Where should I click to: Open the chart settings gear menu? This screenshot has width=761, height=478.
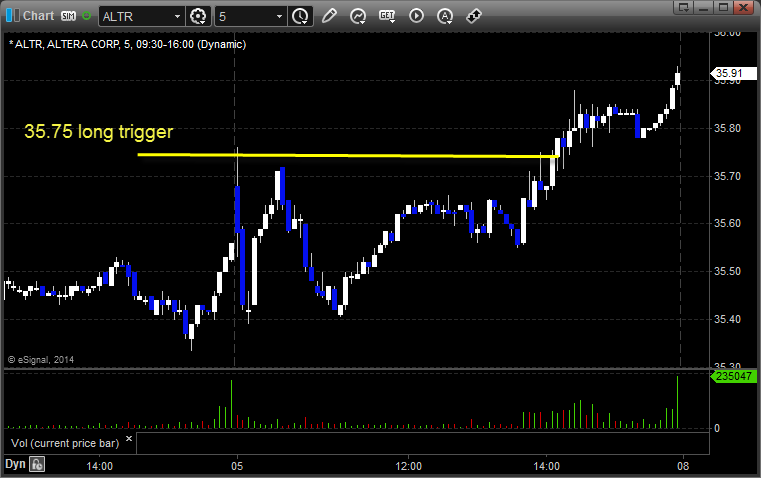pyautogui.click(x=198, y=16)
